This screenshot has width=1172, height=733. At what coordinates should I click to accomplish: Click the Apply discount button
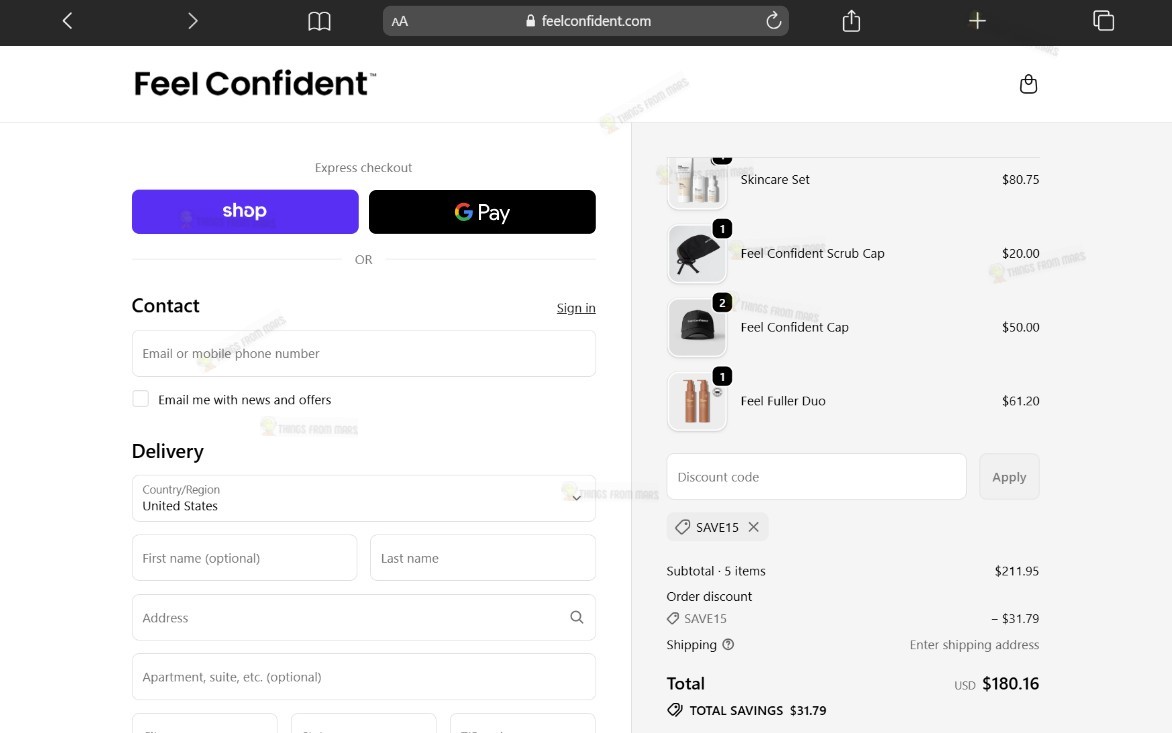pos(1009,477)
